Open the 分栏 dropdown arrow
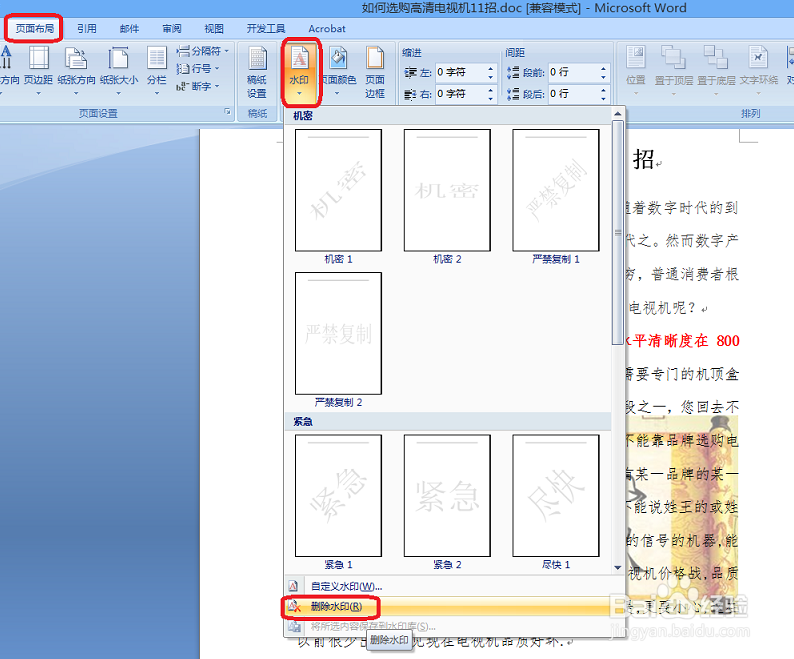 (x=156, y=94)
